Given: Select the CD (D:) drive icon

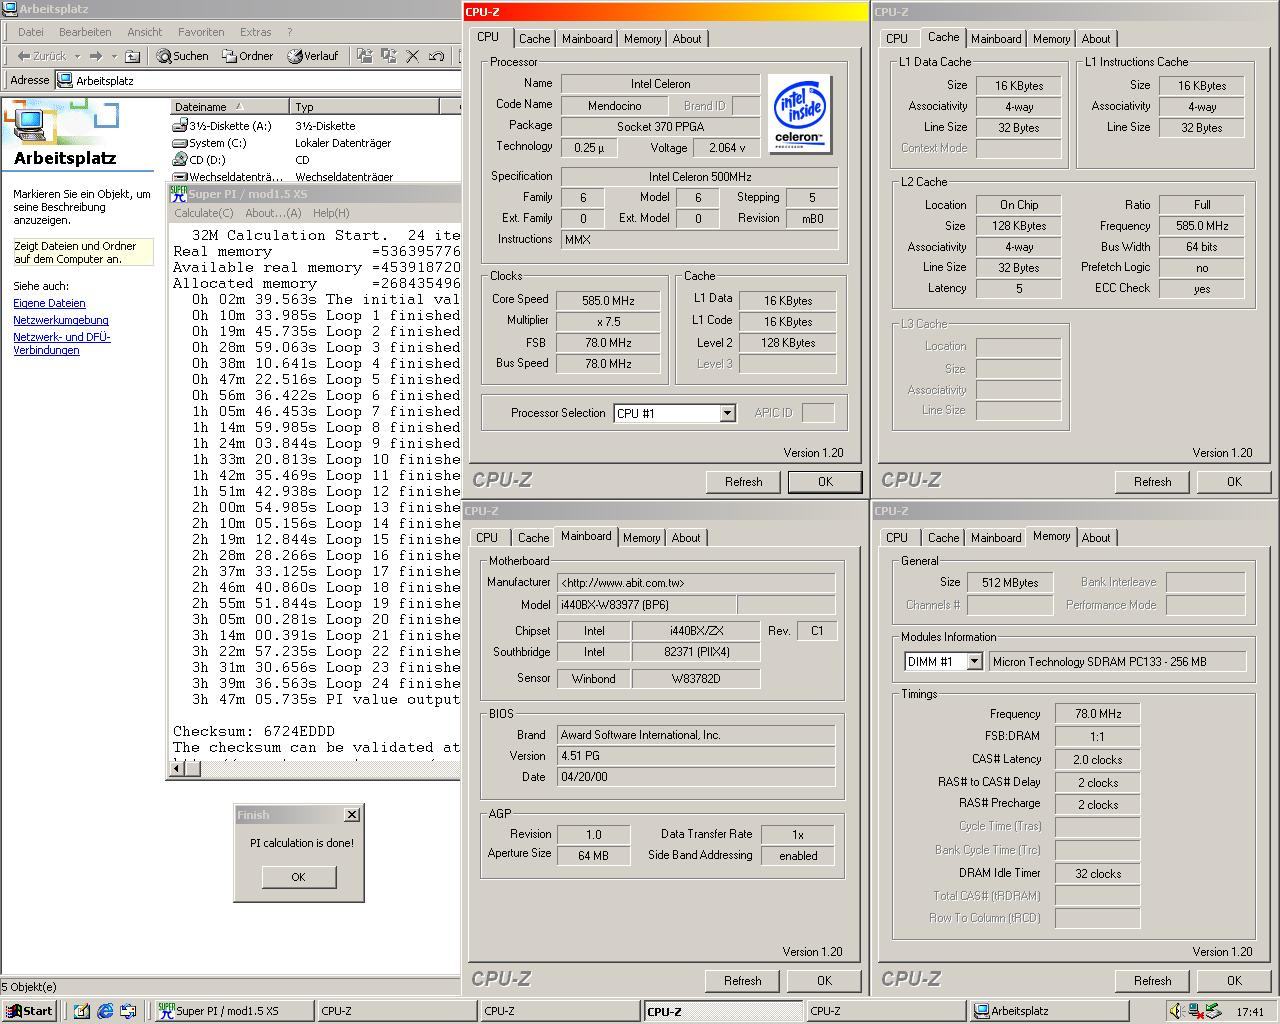Looking at the screenshot, I should tap(180, 160).
